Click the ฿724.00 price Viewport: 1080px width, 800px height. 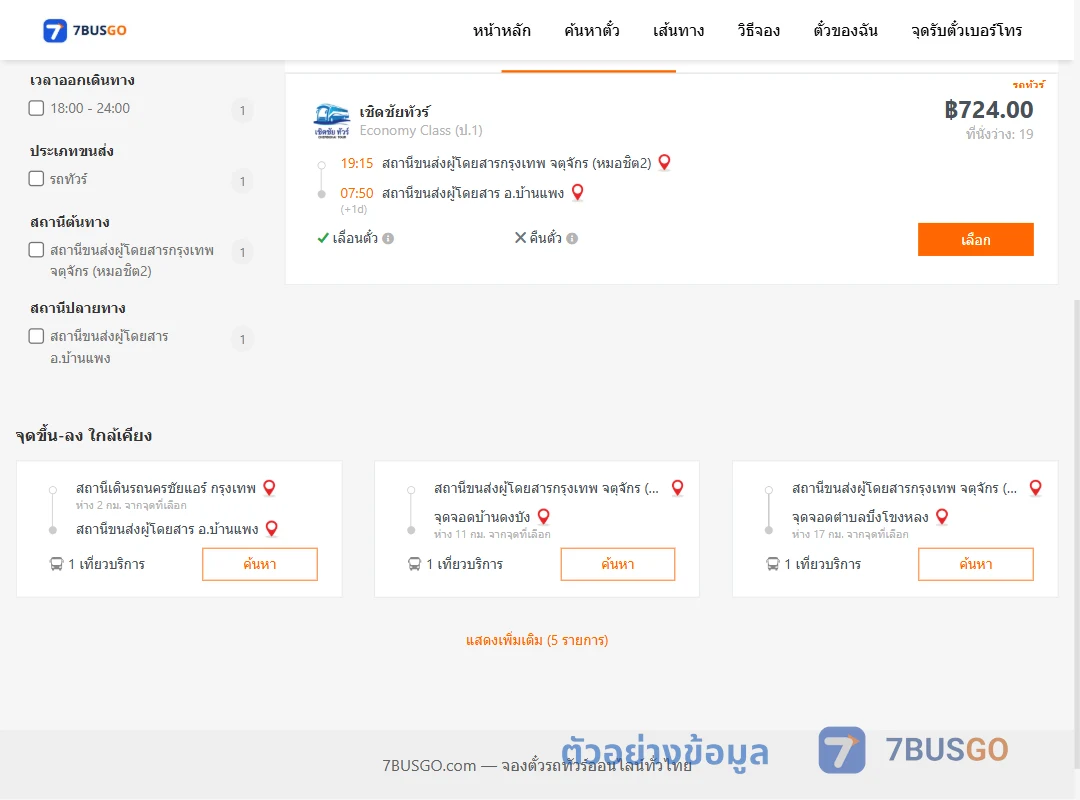coord(988,110)
